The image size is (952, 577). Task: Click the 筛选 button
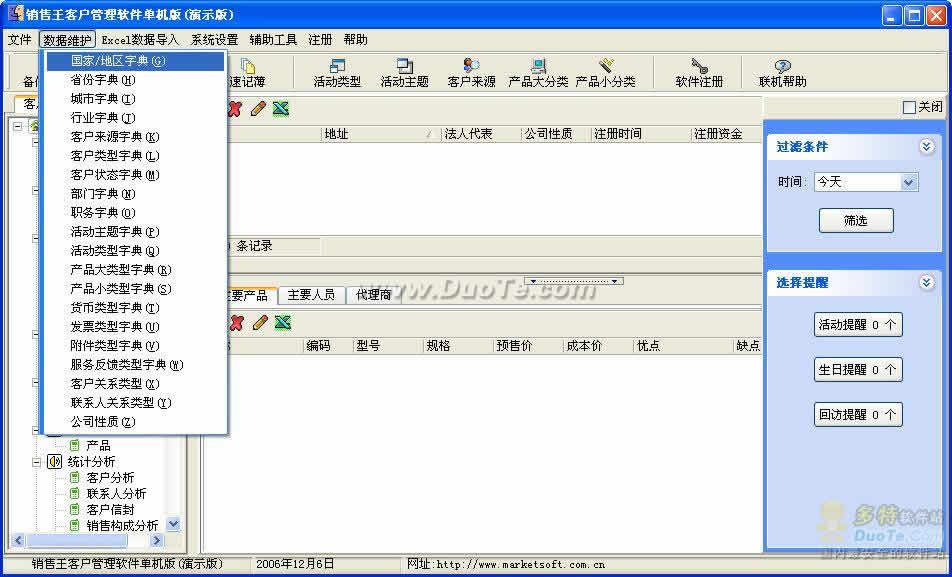[855, 221]
